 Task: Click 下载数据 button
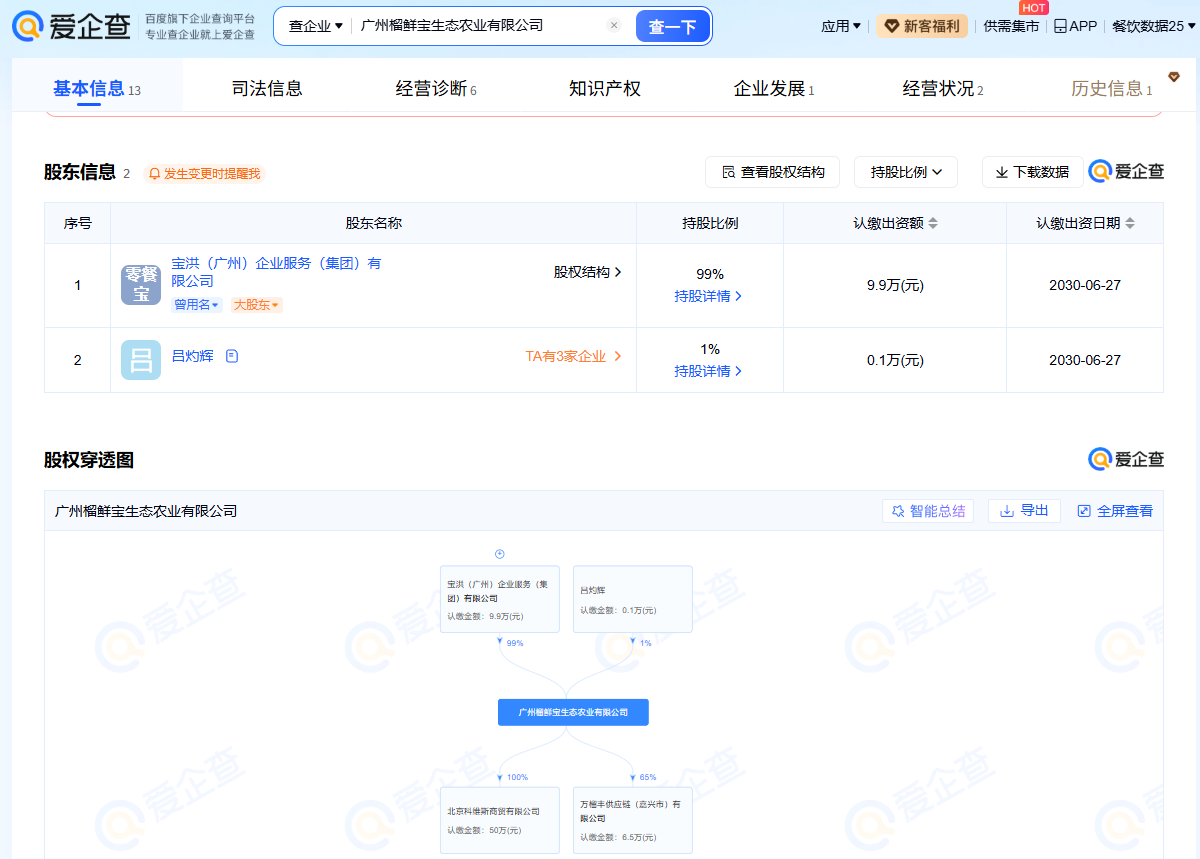point(1033,172)
